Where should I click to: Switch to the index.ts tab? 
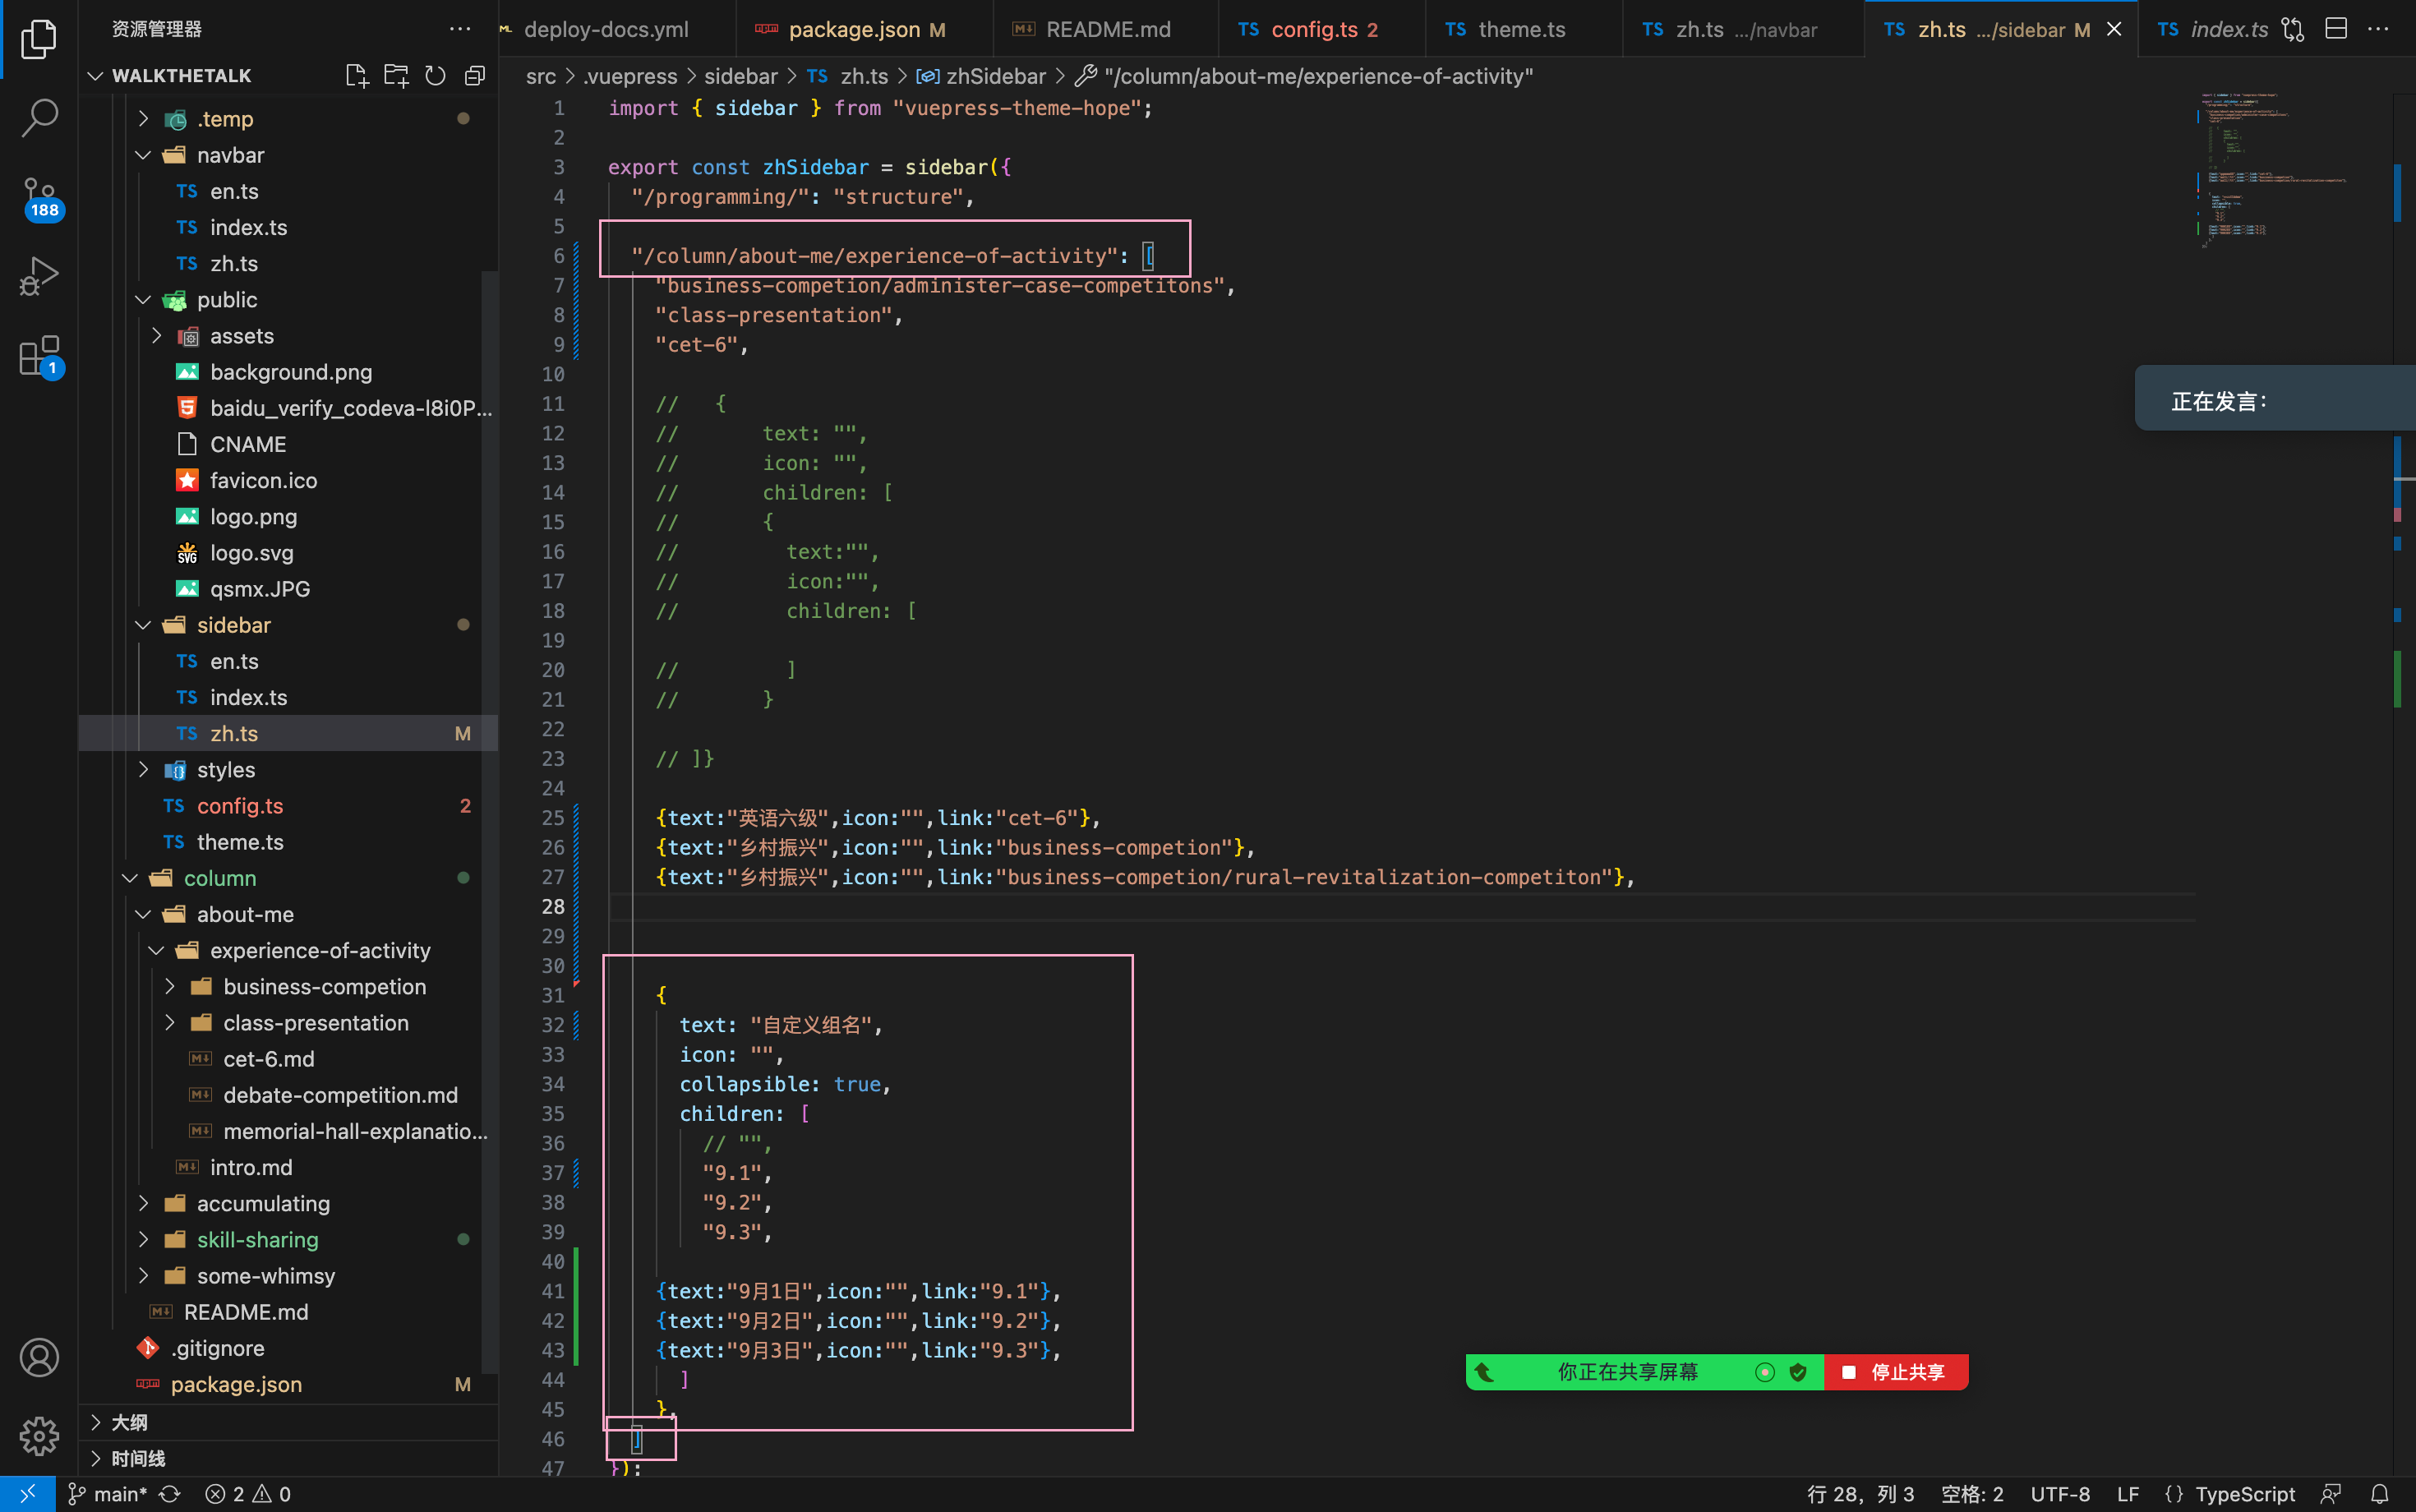2211,29
